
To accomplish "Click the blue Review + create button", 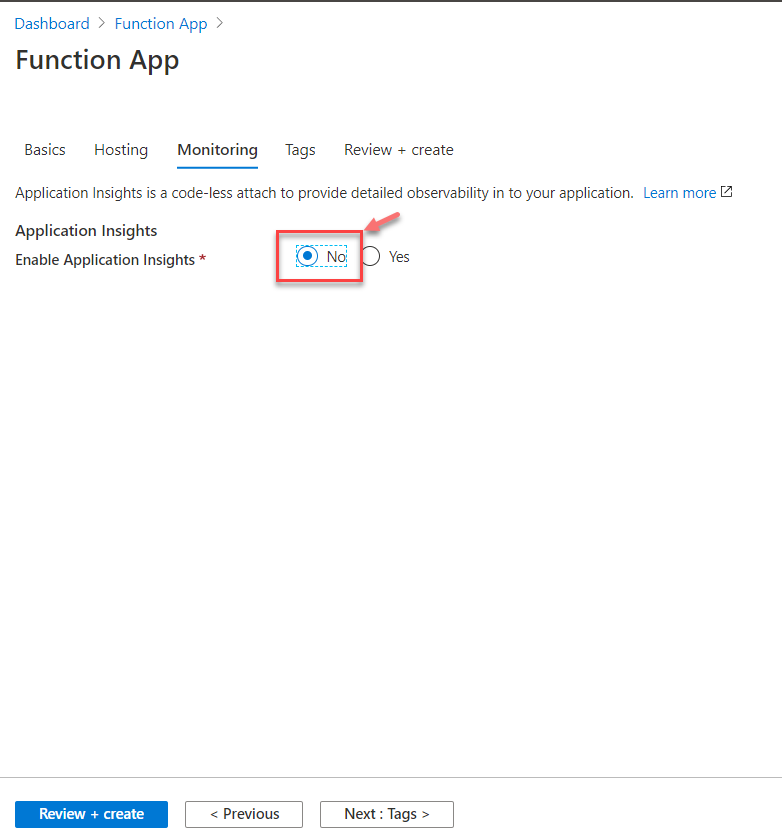I will coord(92,814).
